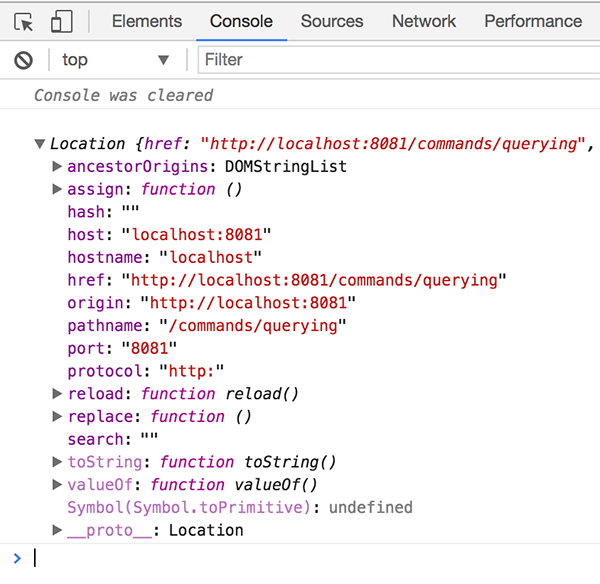
Task: Switch to the Elements tab
Action: coord(147,21)
